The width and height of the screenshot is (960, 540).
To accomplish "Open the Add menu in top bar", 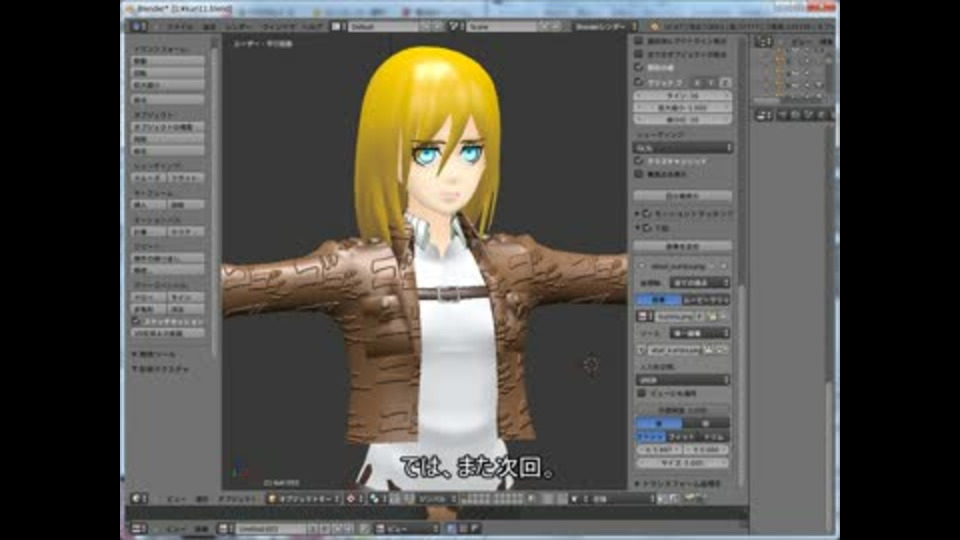I will tap(209, 26).
